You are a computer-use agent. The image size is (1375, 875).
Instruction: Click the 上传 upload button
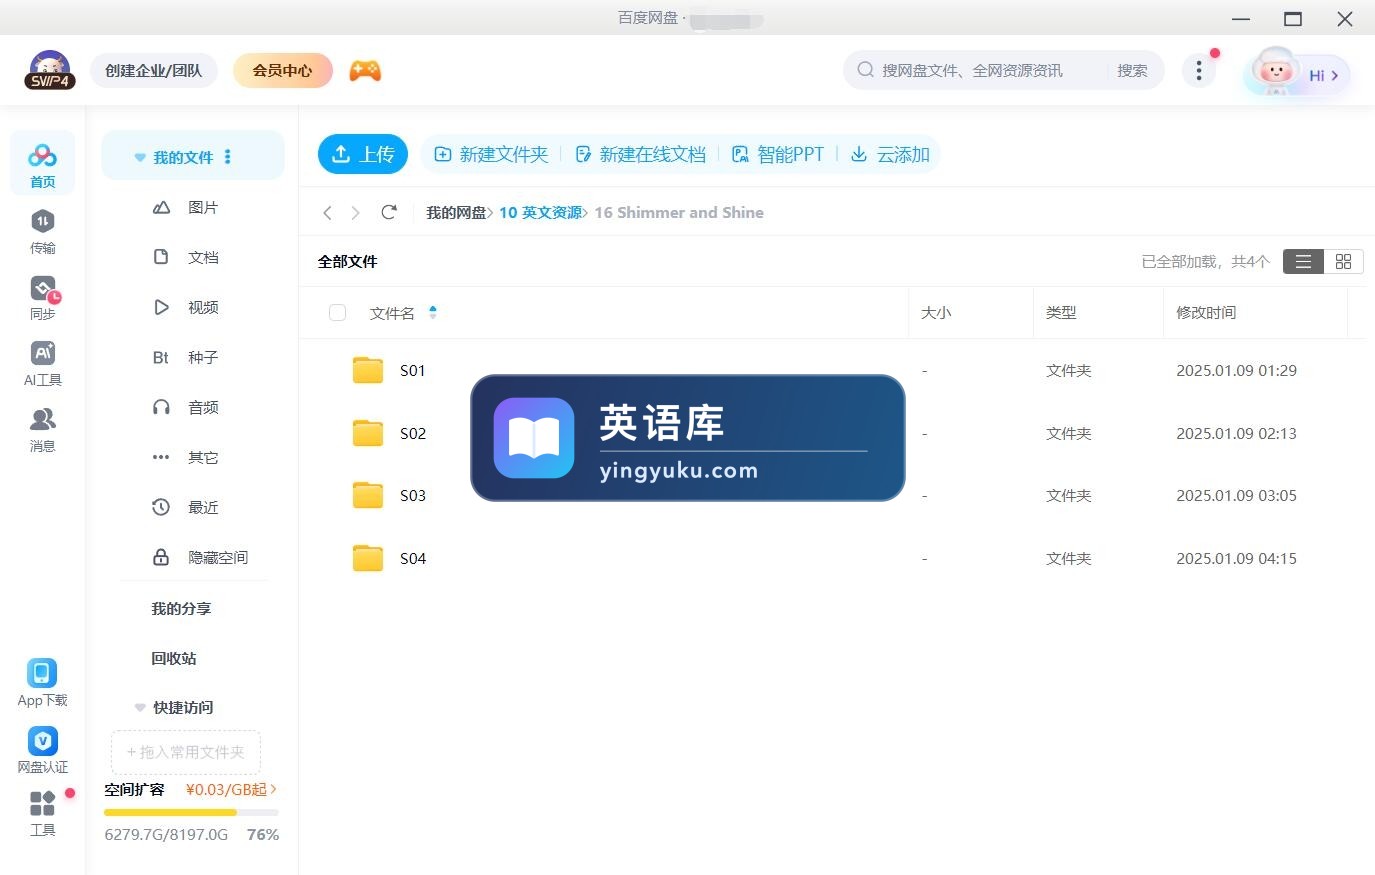(x=363, y=154)
